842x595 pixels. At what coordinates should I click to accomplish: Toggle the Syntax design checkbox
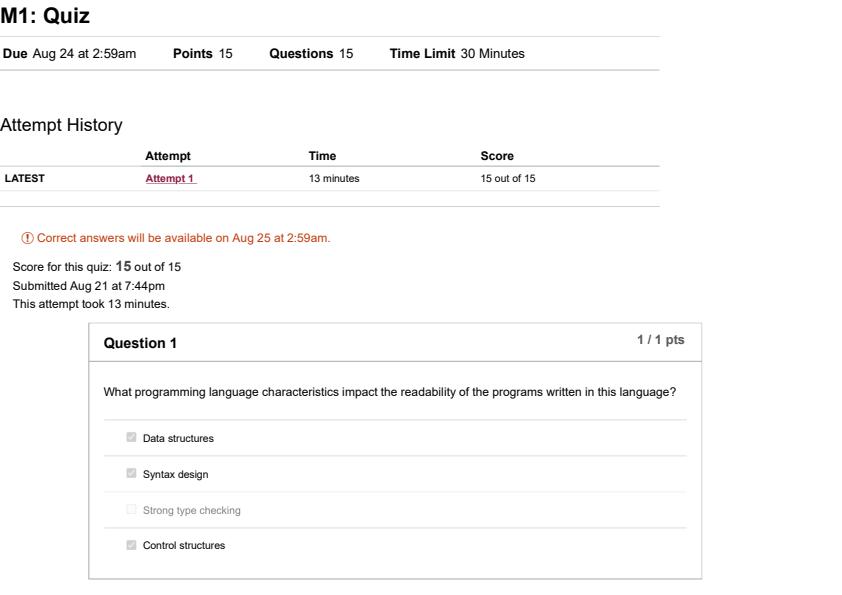[x=131, y=474]
